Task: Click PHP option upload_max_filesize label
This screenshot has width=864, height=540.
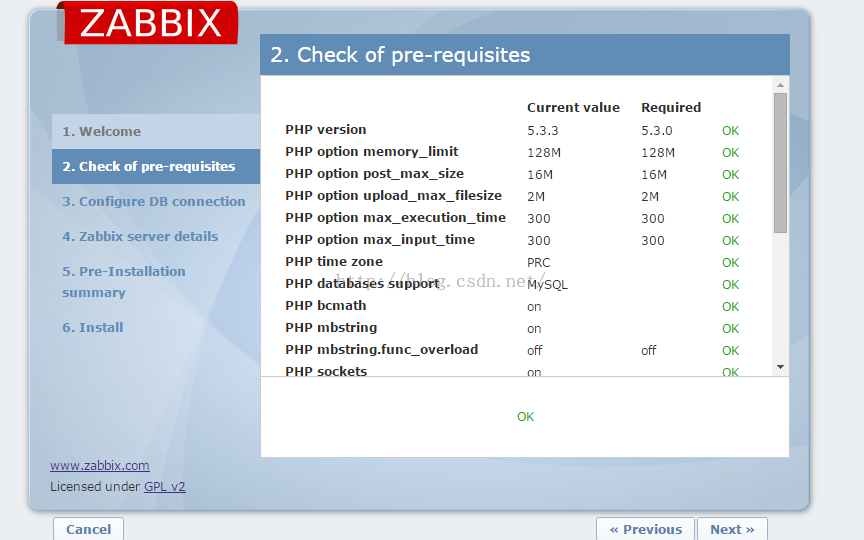Action: tap(393, 196)
